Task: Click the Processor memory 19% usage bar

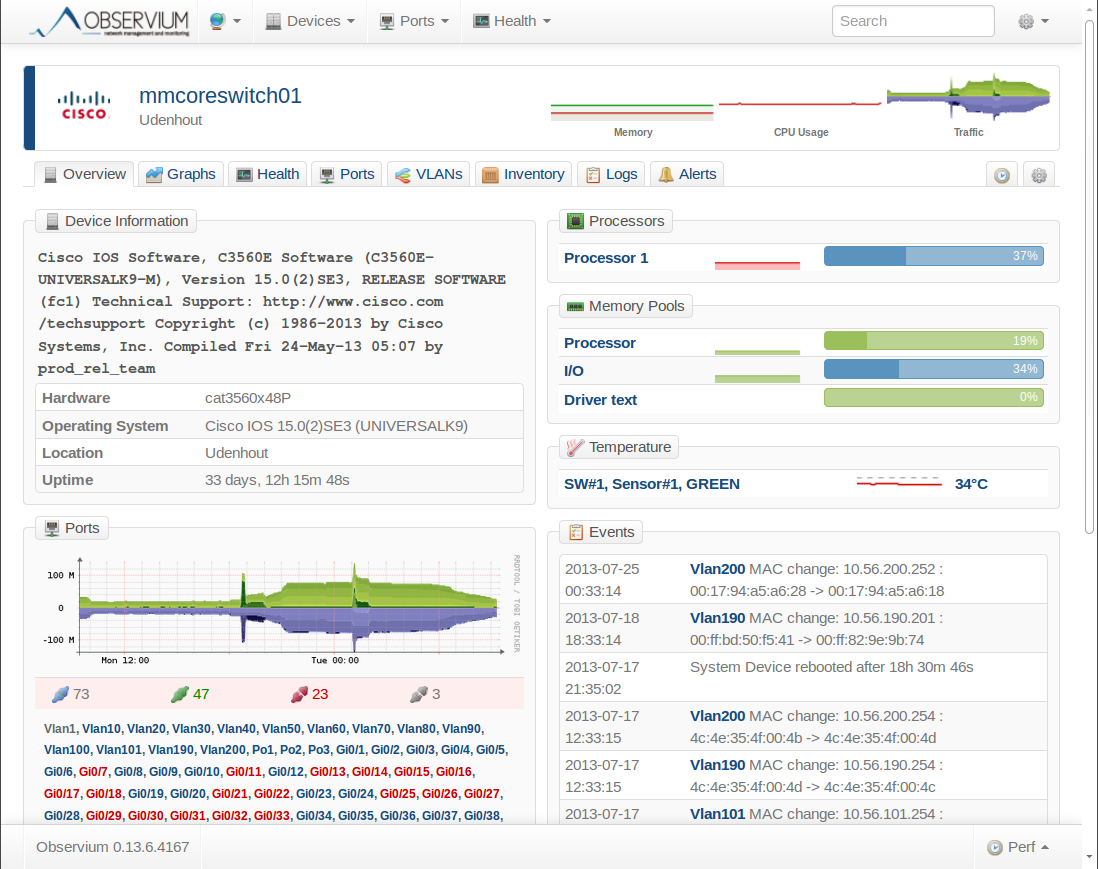Action: (933, 341)
